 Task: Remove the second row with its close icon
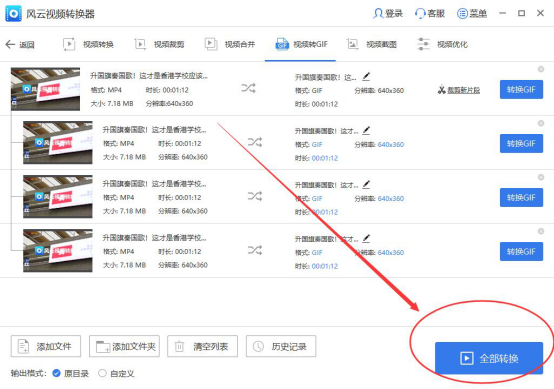coord(541,123)
